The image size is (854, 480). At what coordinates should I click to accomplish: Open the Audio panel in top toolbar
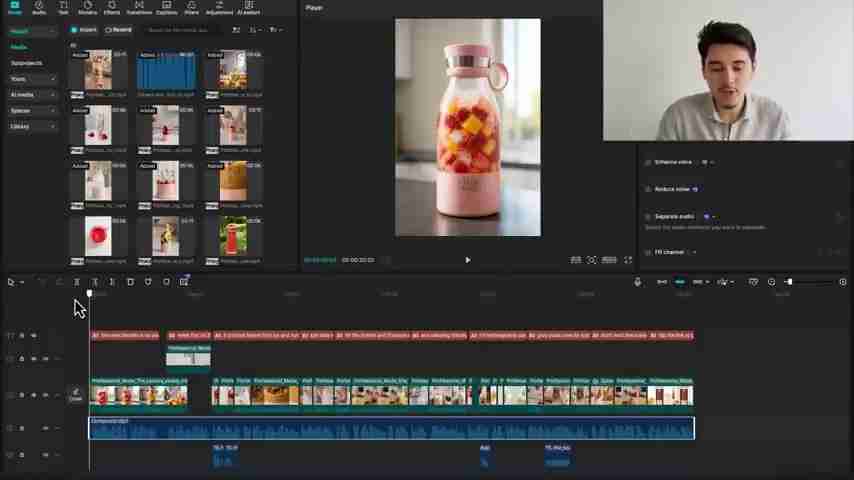[39, 8]
